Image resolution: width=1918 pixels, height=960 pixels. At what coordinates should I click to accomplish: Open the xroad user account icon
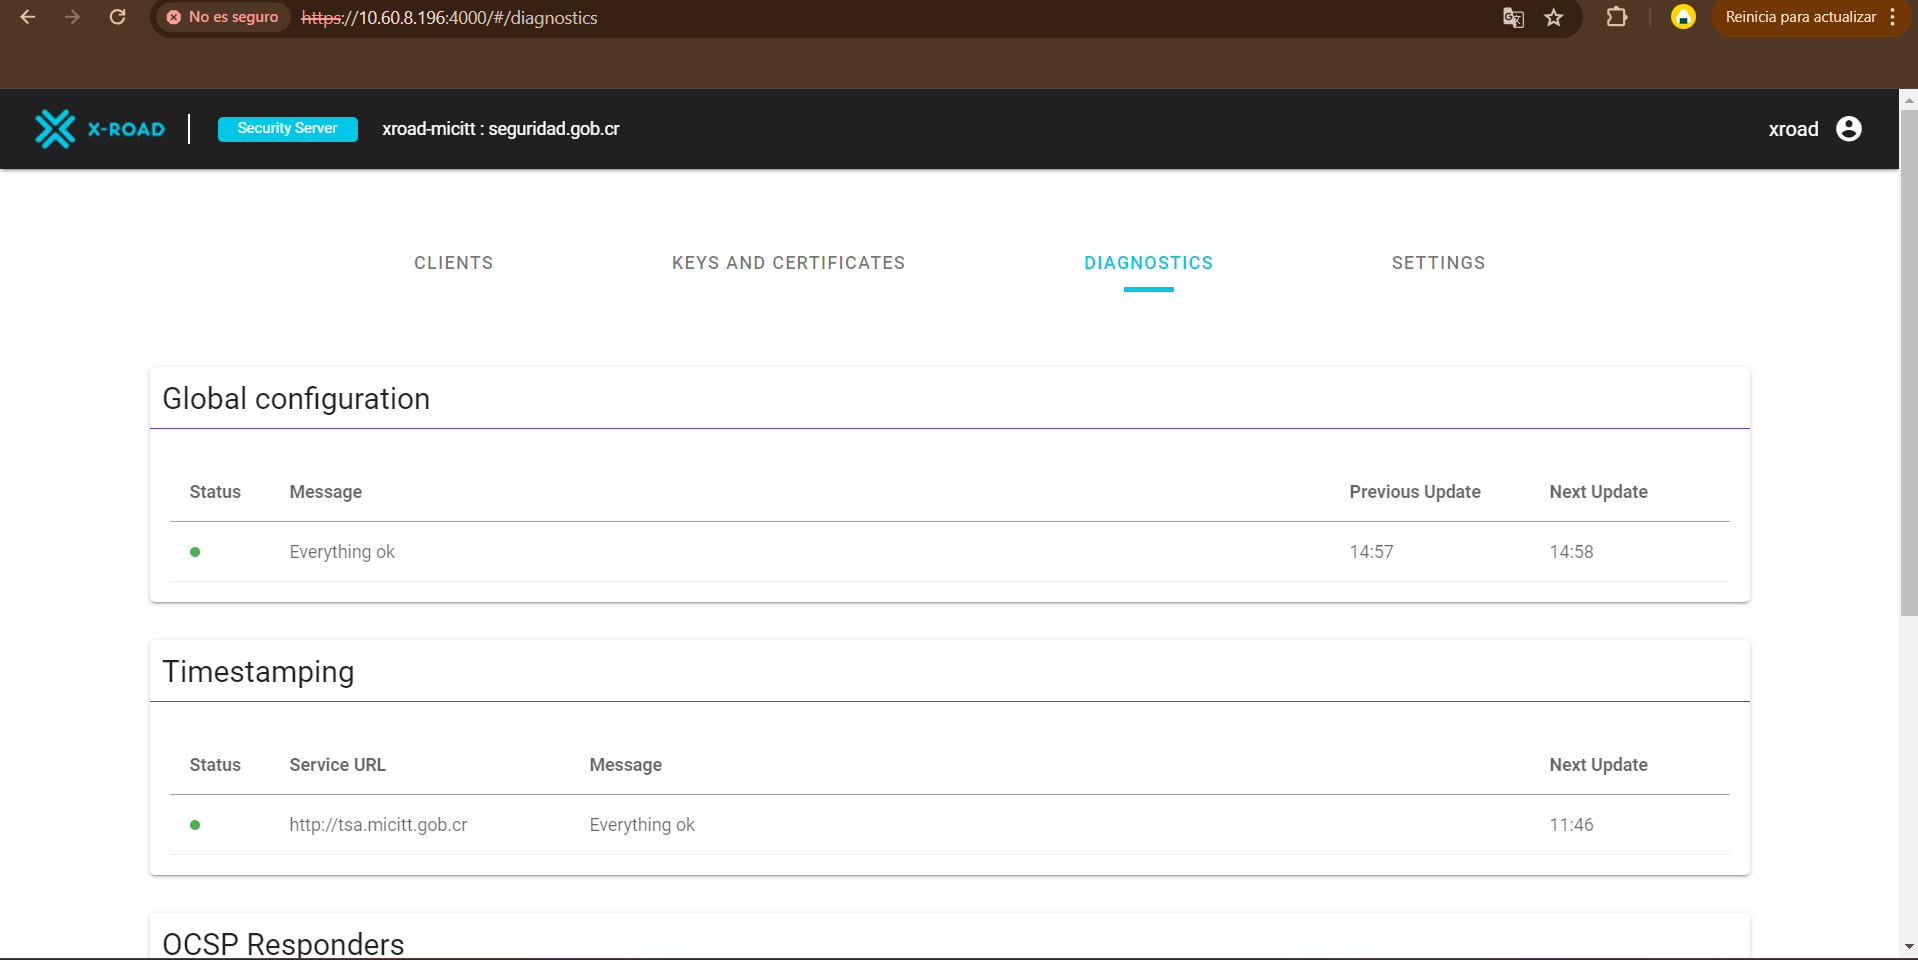coord(1848,129)
